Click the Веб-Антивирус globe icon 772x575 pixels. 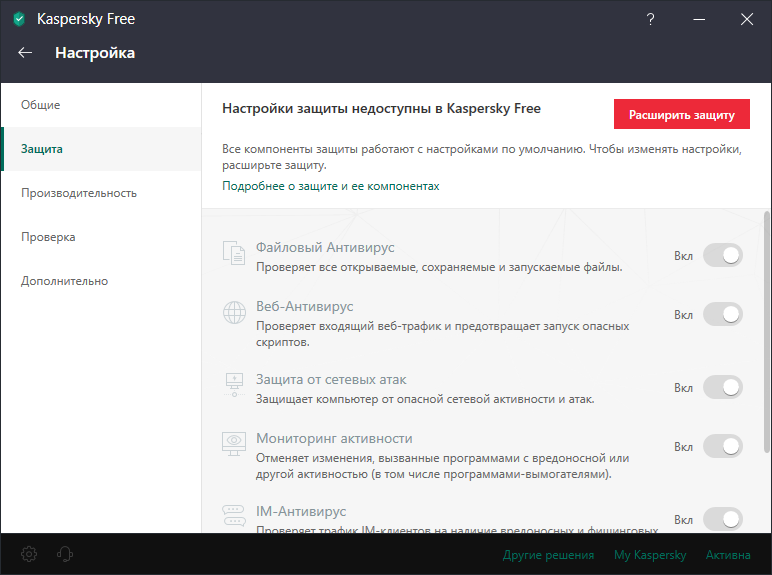click(233, 313)
